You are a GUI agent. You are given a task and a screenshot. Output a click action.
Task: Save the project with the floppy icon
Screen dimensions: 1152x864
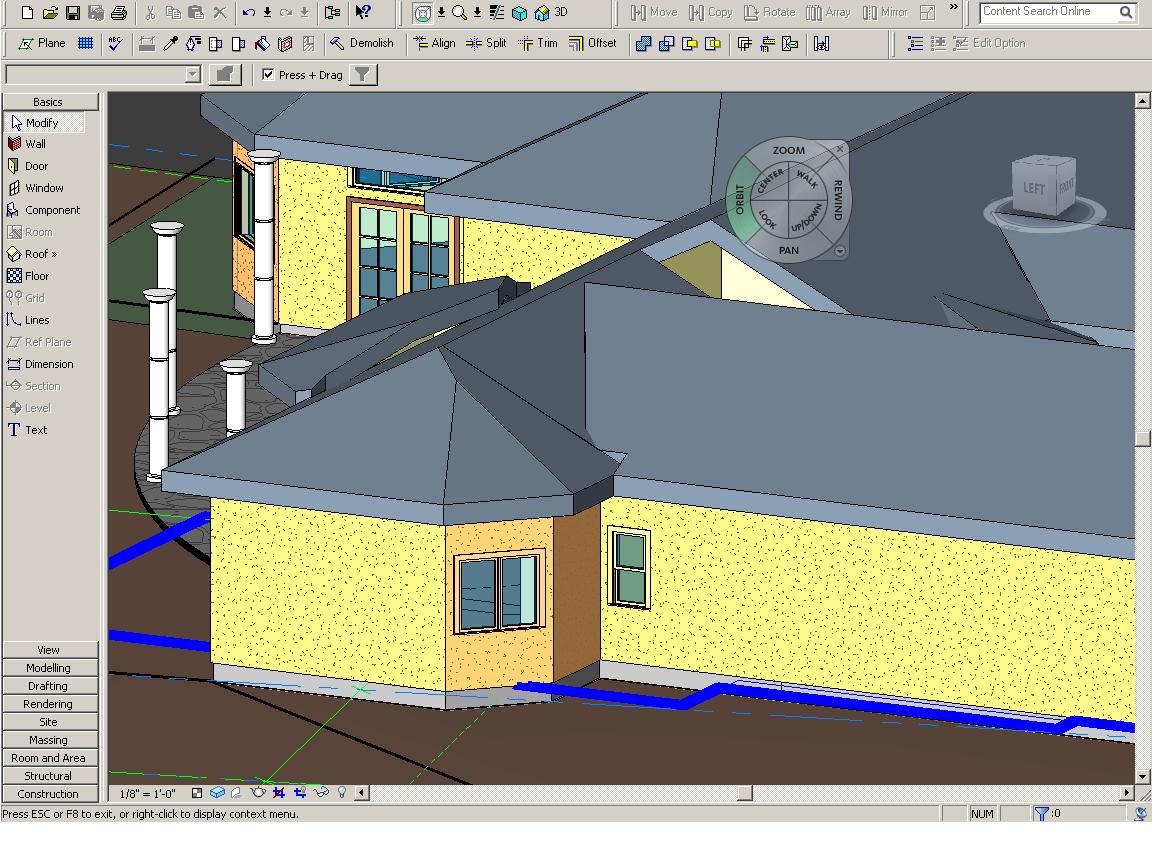point(73,12)
